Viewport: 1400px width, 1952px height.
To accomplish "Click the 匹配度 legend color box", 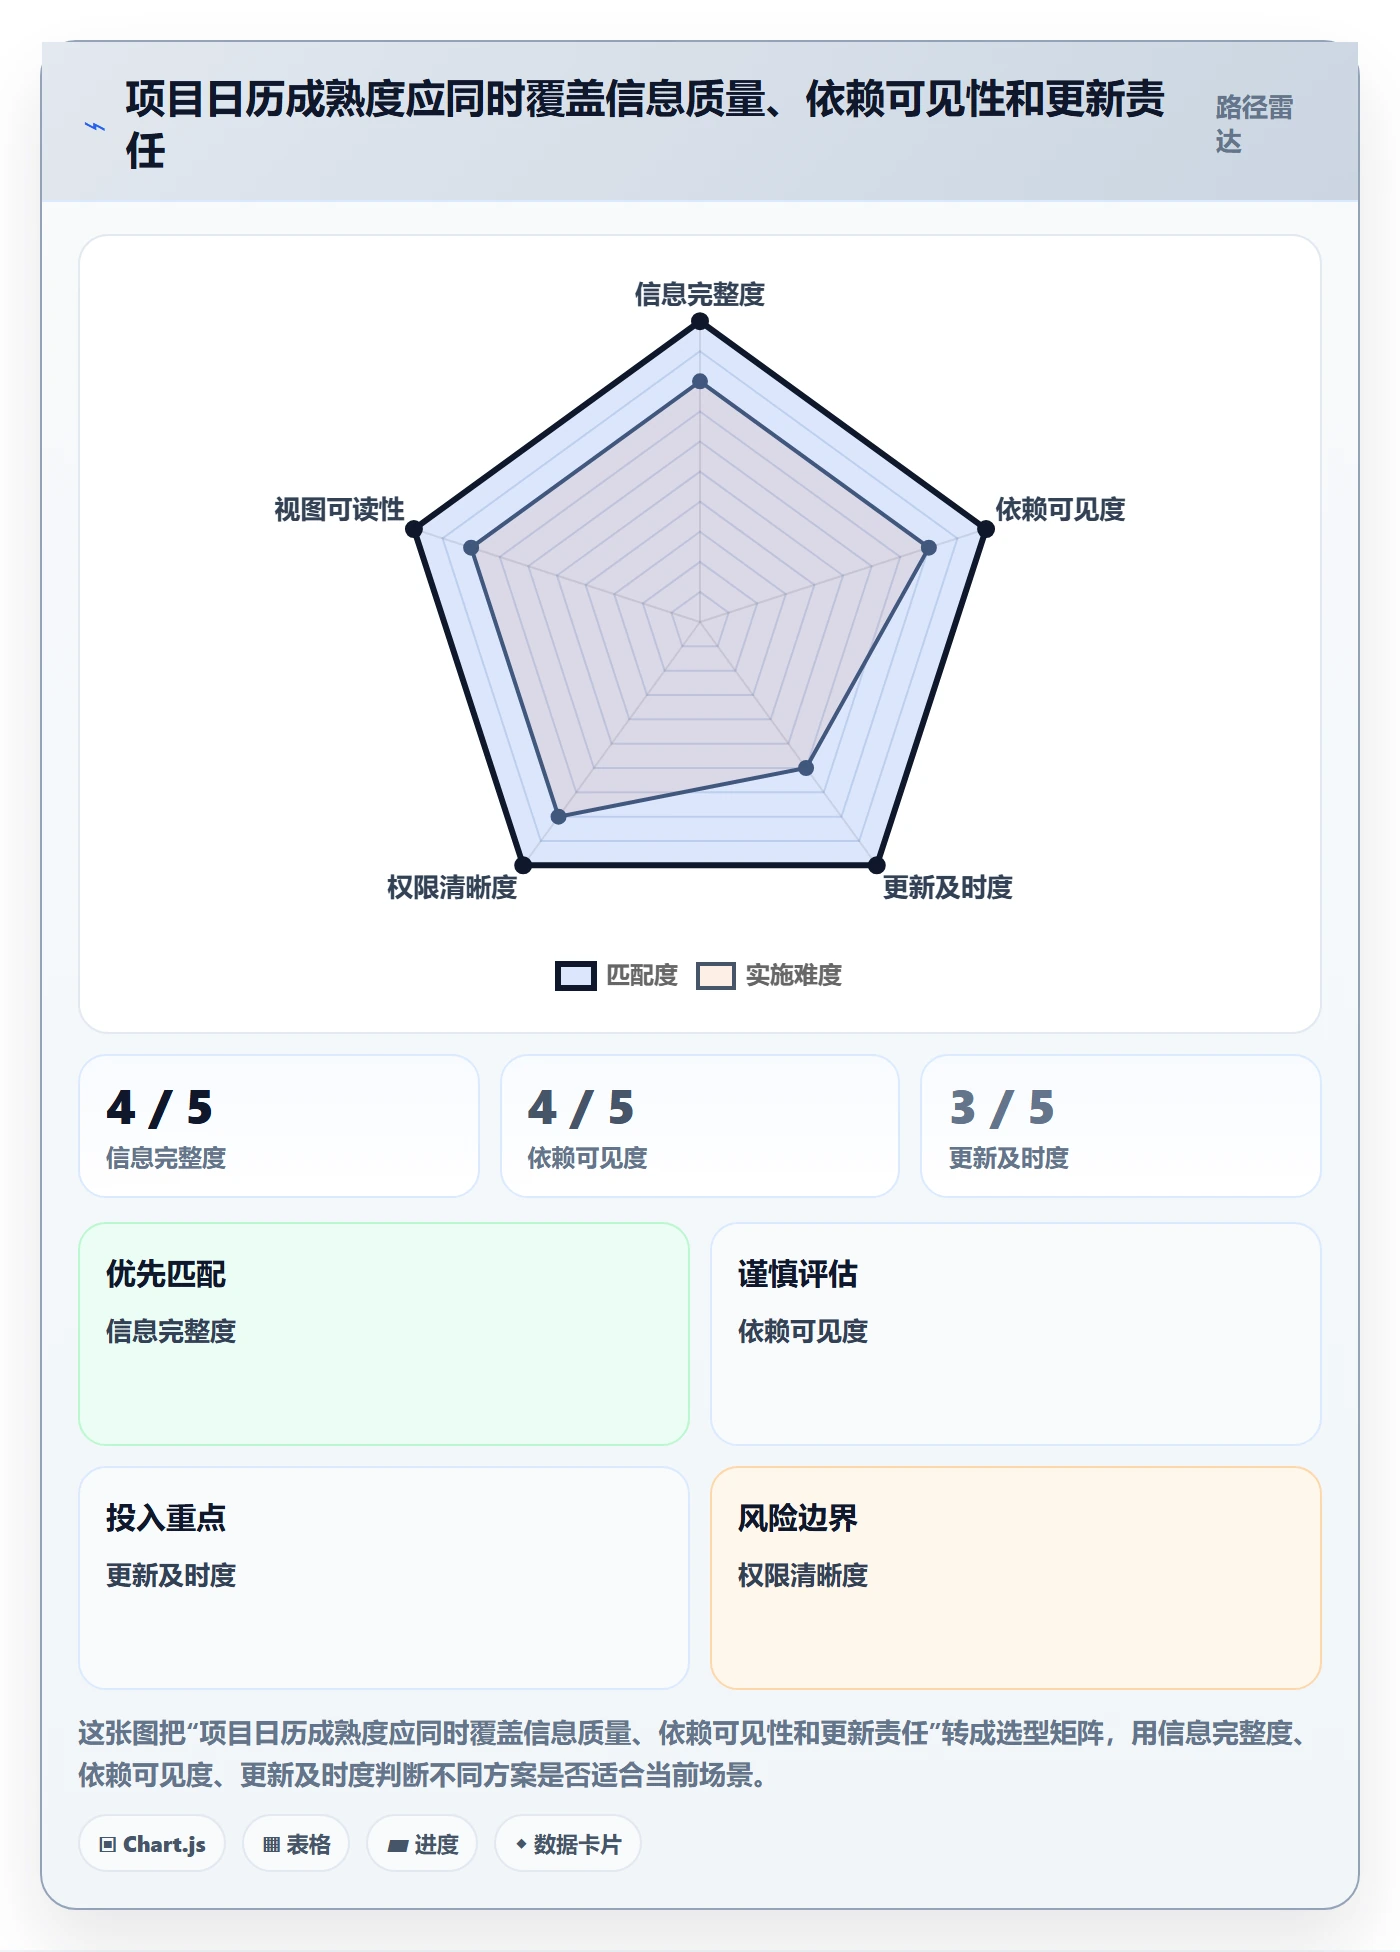I will click(576, 976).
